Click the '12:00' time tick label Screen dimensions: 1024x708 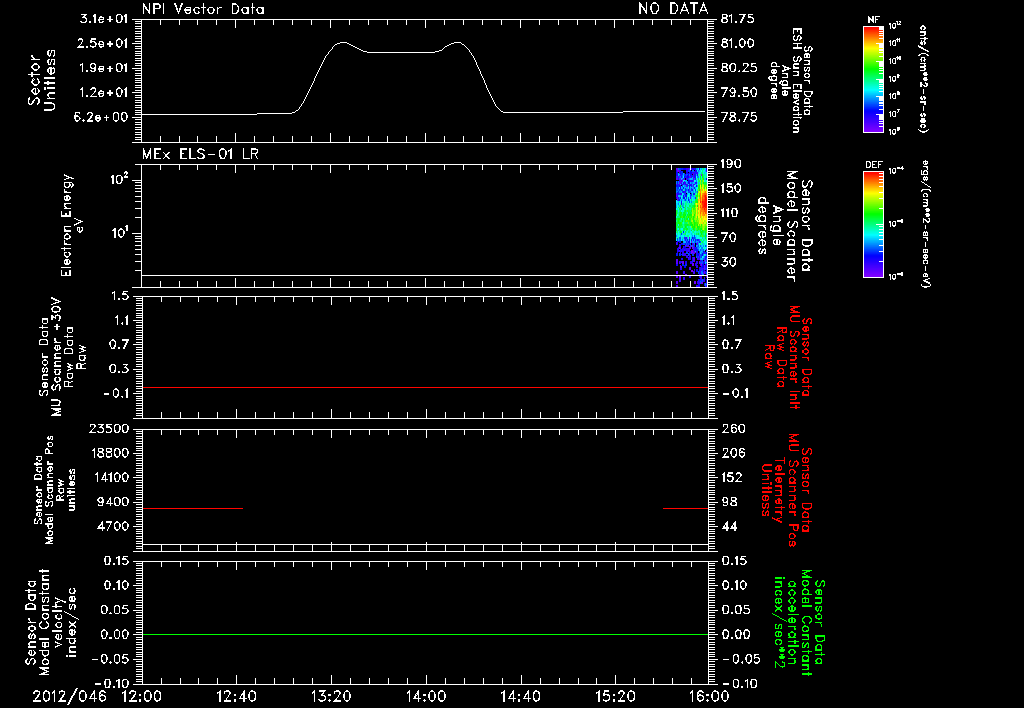click(x=142, y=696)
